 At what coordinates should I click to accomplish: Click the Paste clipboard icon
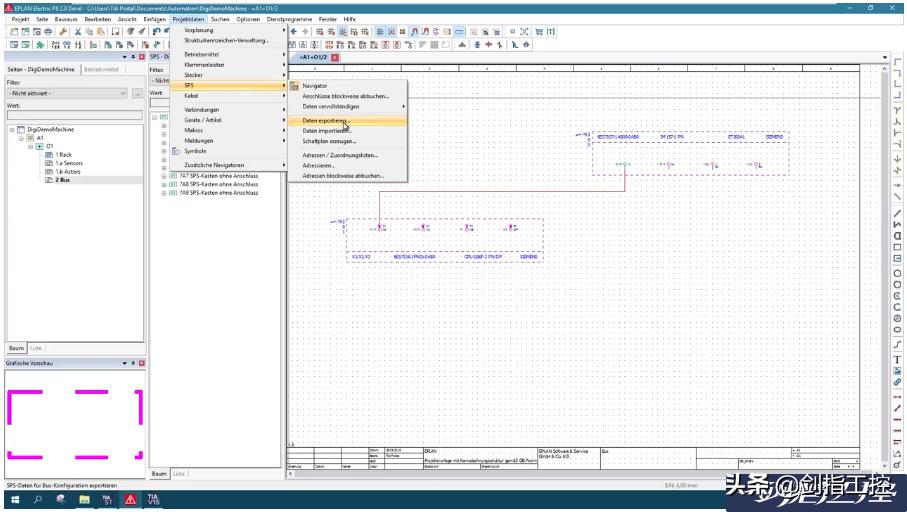click(100, 31)
